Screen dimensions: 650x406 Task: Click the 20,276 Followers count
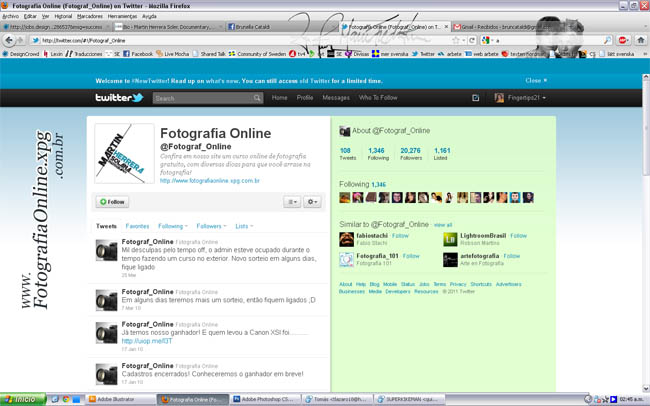click(410, 153)
